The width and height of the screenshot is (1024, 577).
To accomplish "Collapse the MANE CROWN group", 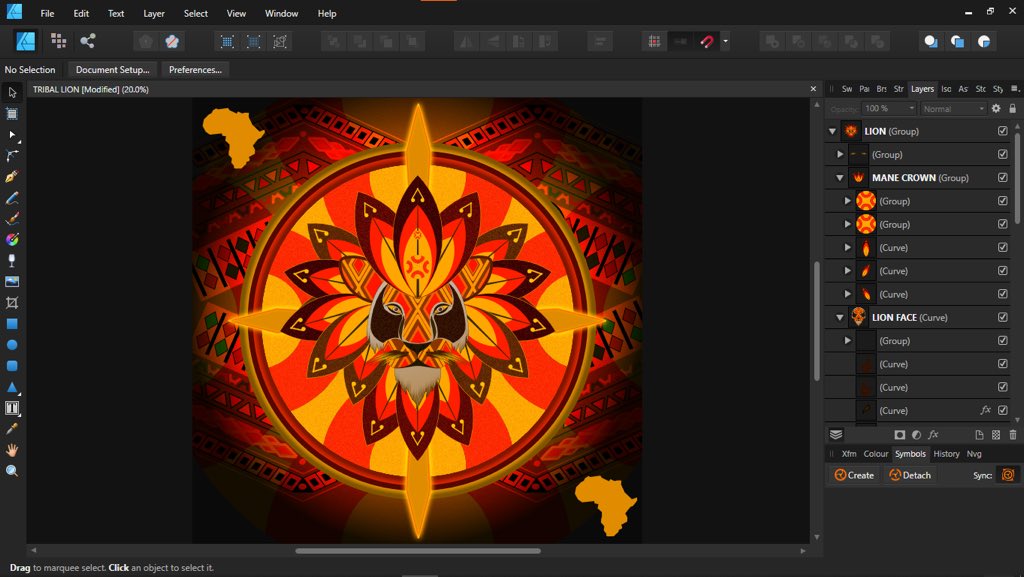I will pyautogui.click(x=840, y=178).
